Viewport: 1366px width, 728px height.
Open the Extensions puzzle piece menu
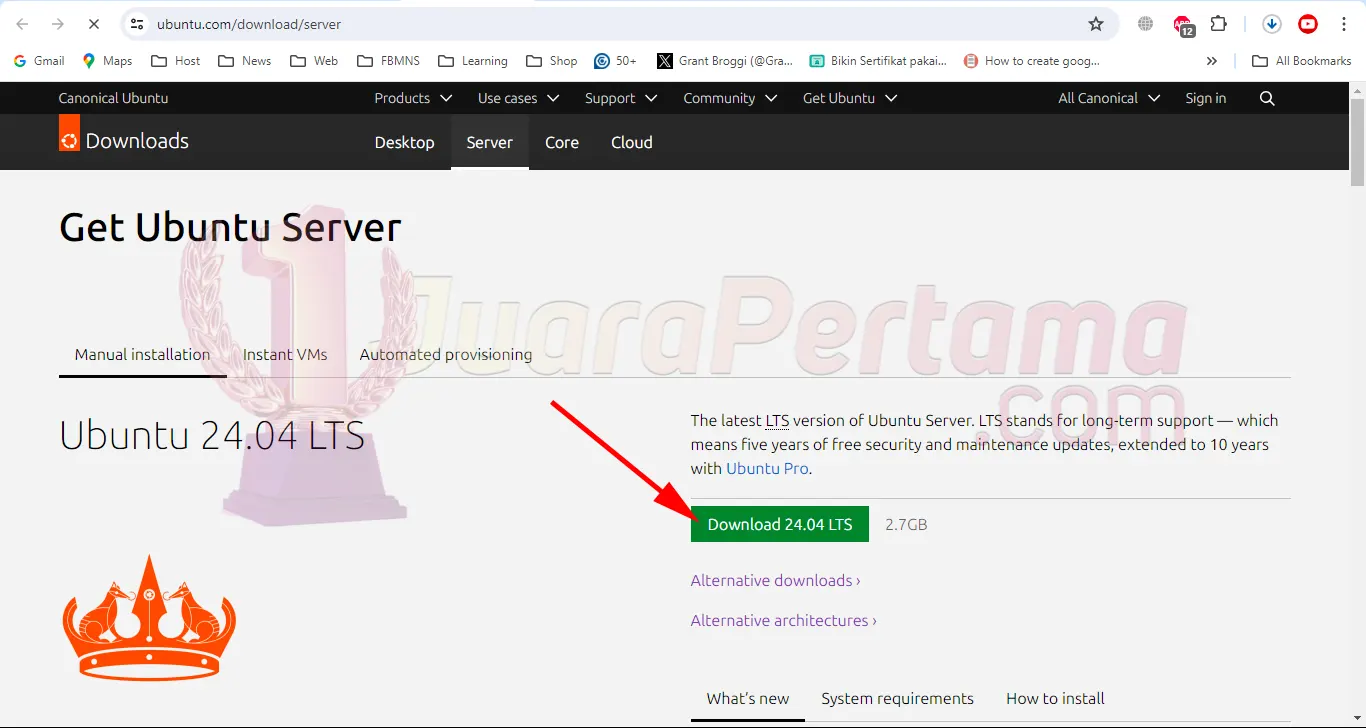(1218, 24)
